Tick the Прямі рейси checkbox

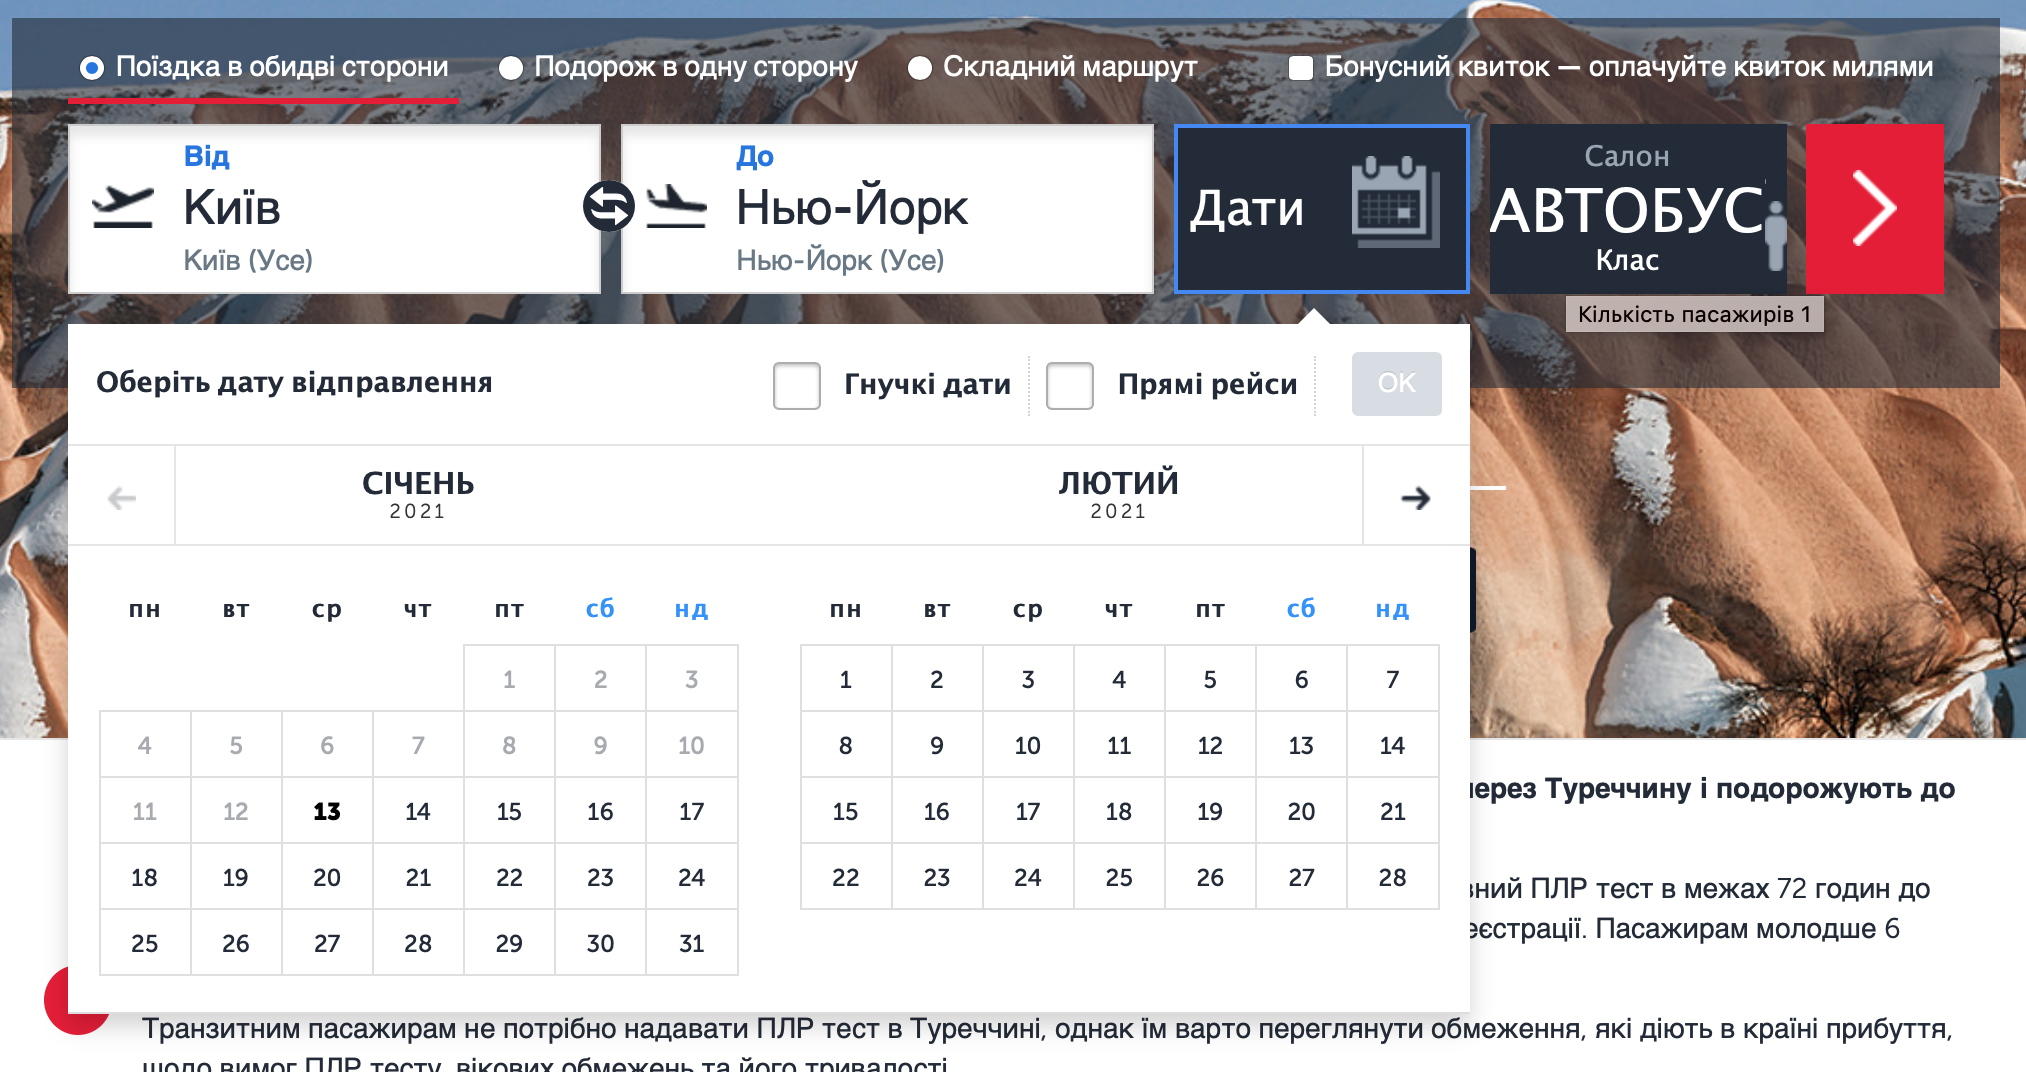point(1069,385)
